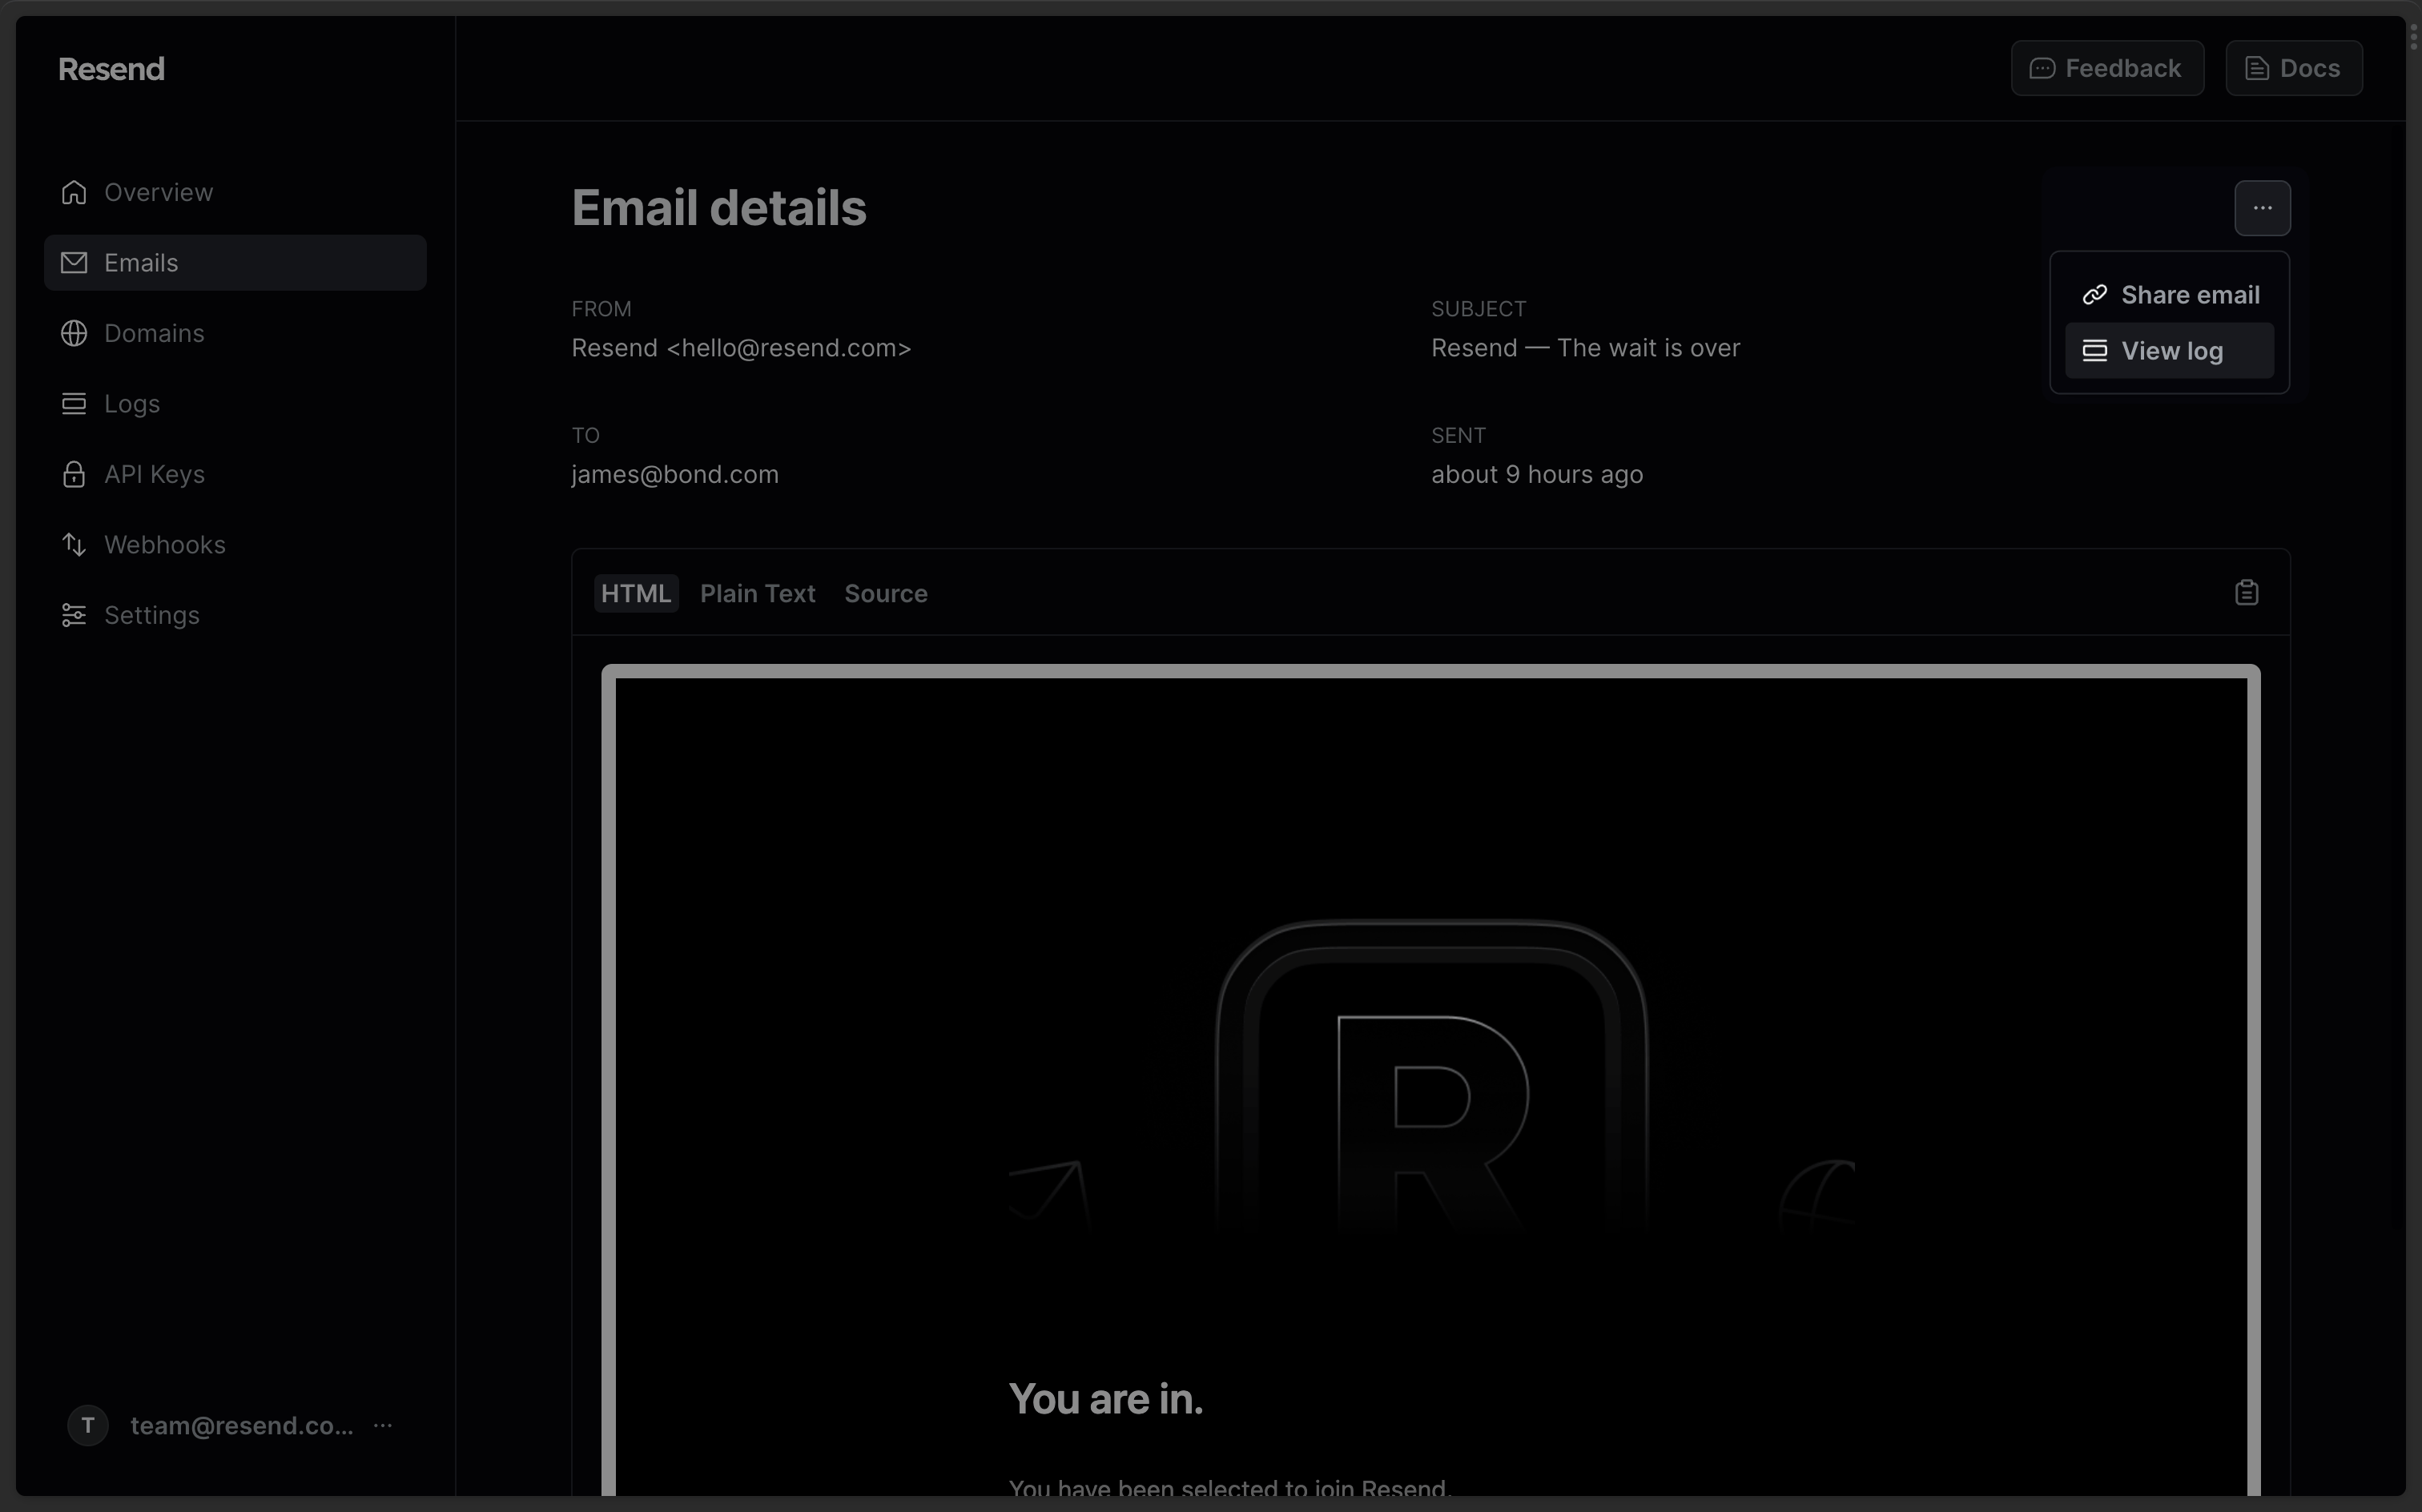The image size is (2422, 1512).
Task: Click the Docs document icon
Action: pos(2257,68)
